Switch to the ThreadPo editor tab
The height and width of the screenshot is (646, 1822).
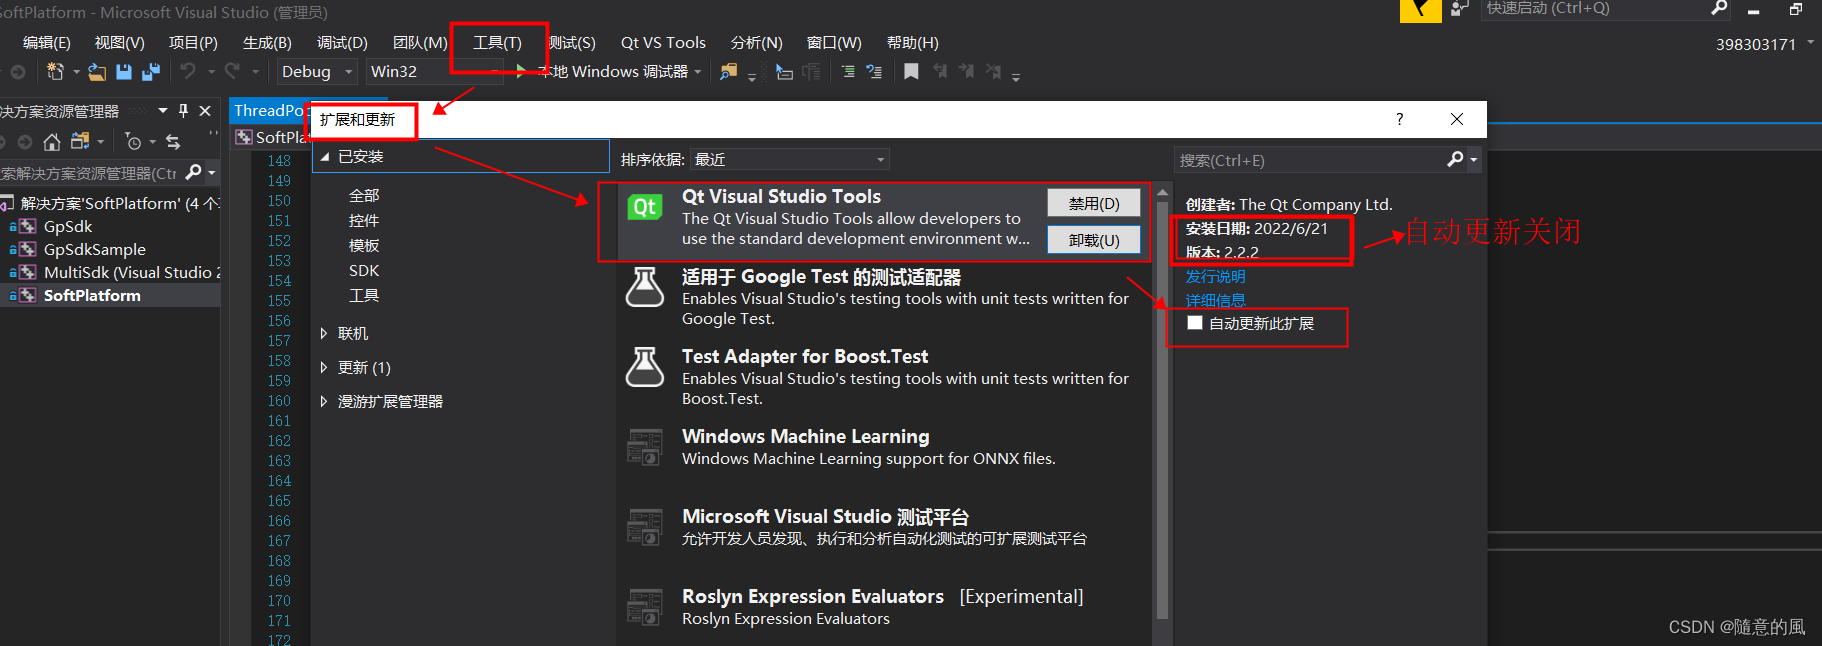pyautogui.click(x=268, y=111)
